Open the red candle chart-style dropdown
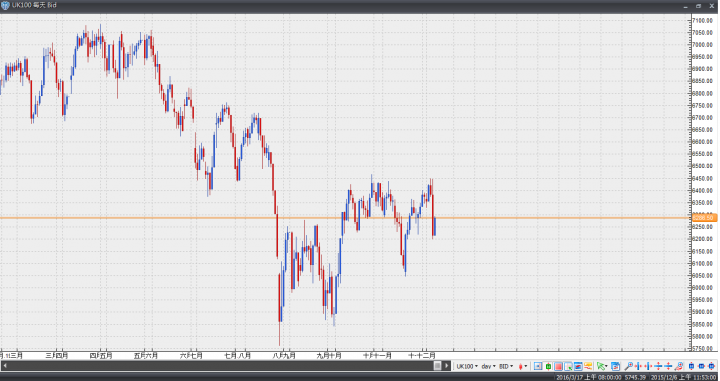 pyautogui.click(x=523, y=366)
